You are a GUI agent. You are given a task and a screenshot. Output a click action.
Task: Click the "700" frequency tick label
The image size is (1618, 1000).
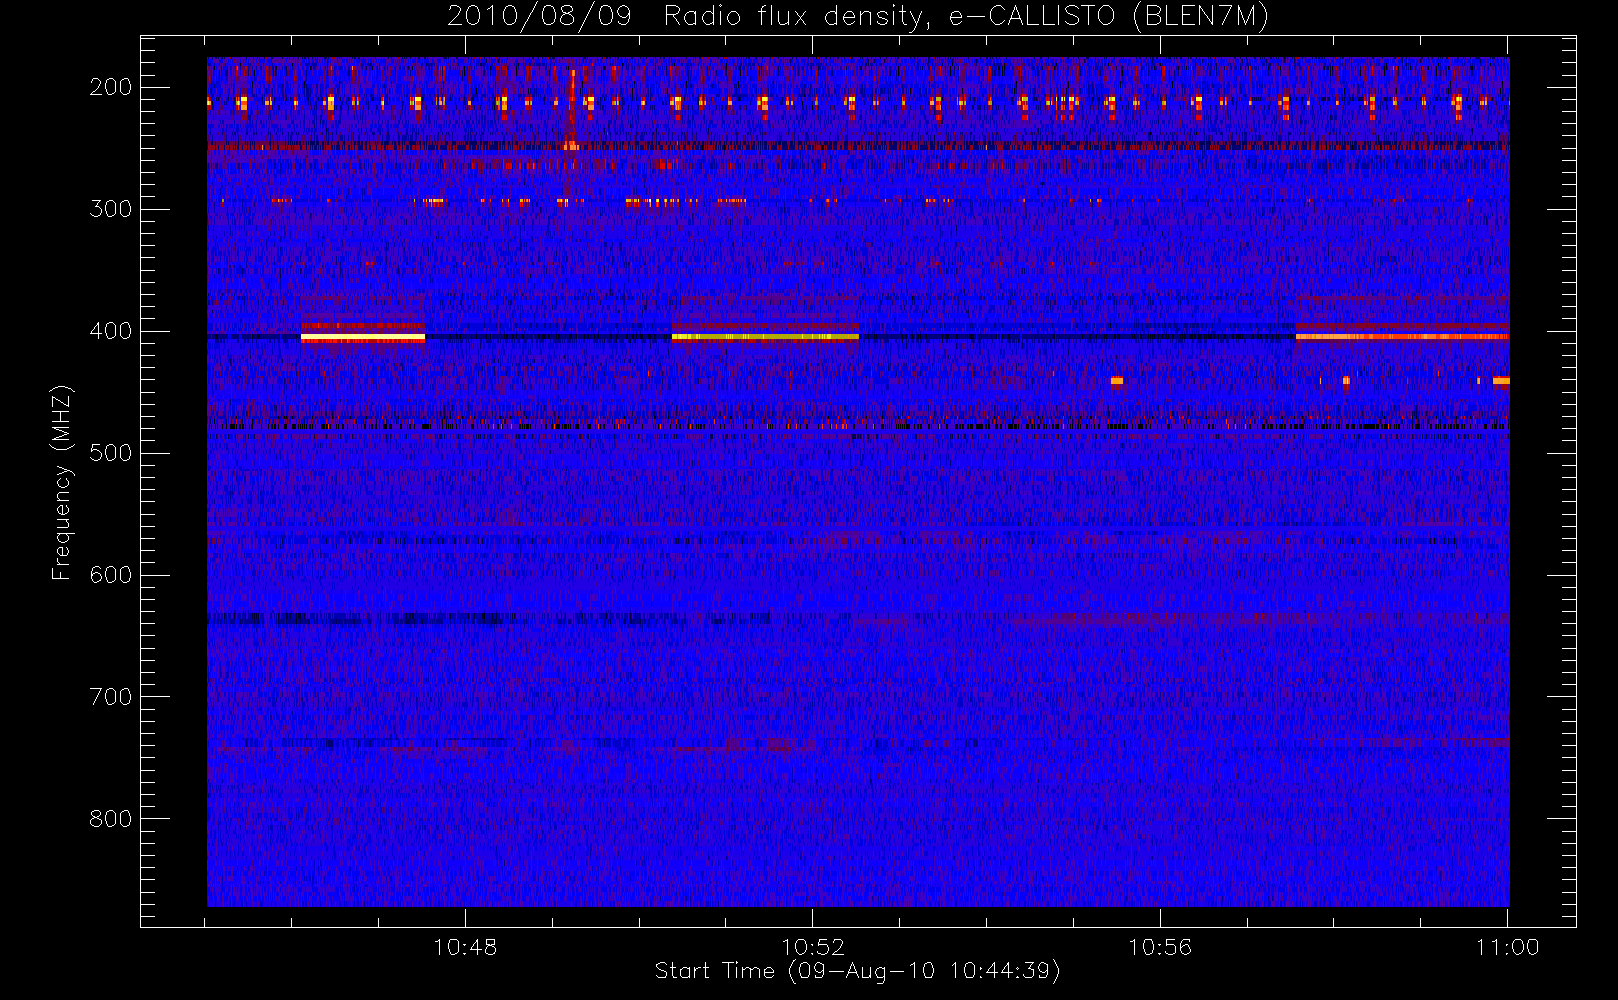[111, 697]
